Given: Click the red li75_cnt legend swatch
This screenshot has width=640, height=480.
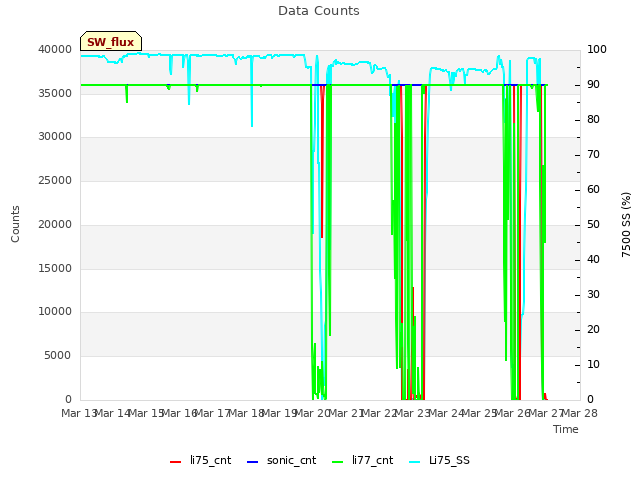Looking at the screenshot, I should pos(176,462).
